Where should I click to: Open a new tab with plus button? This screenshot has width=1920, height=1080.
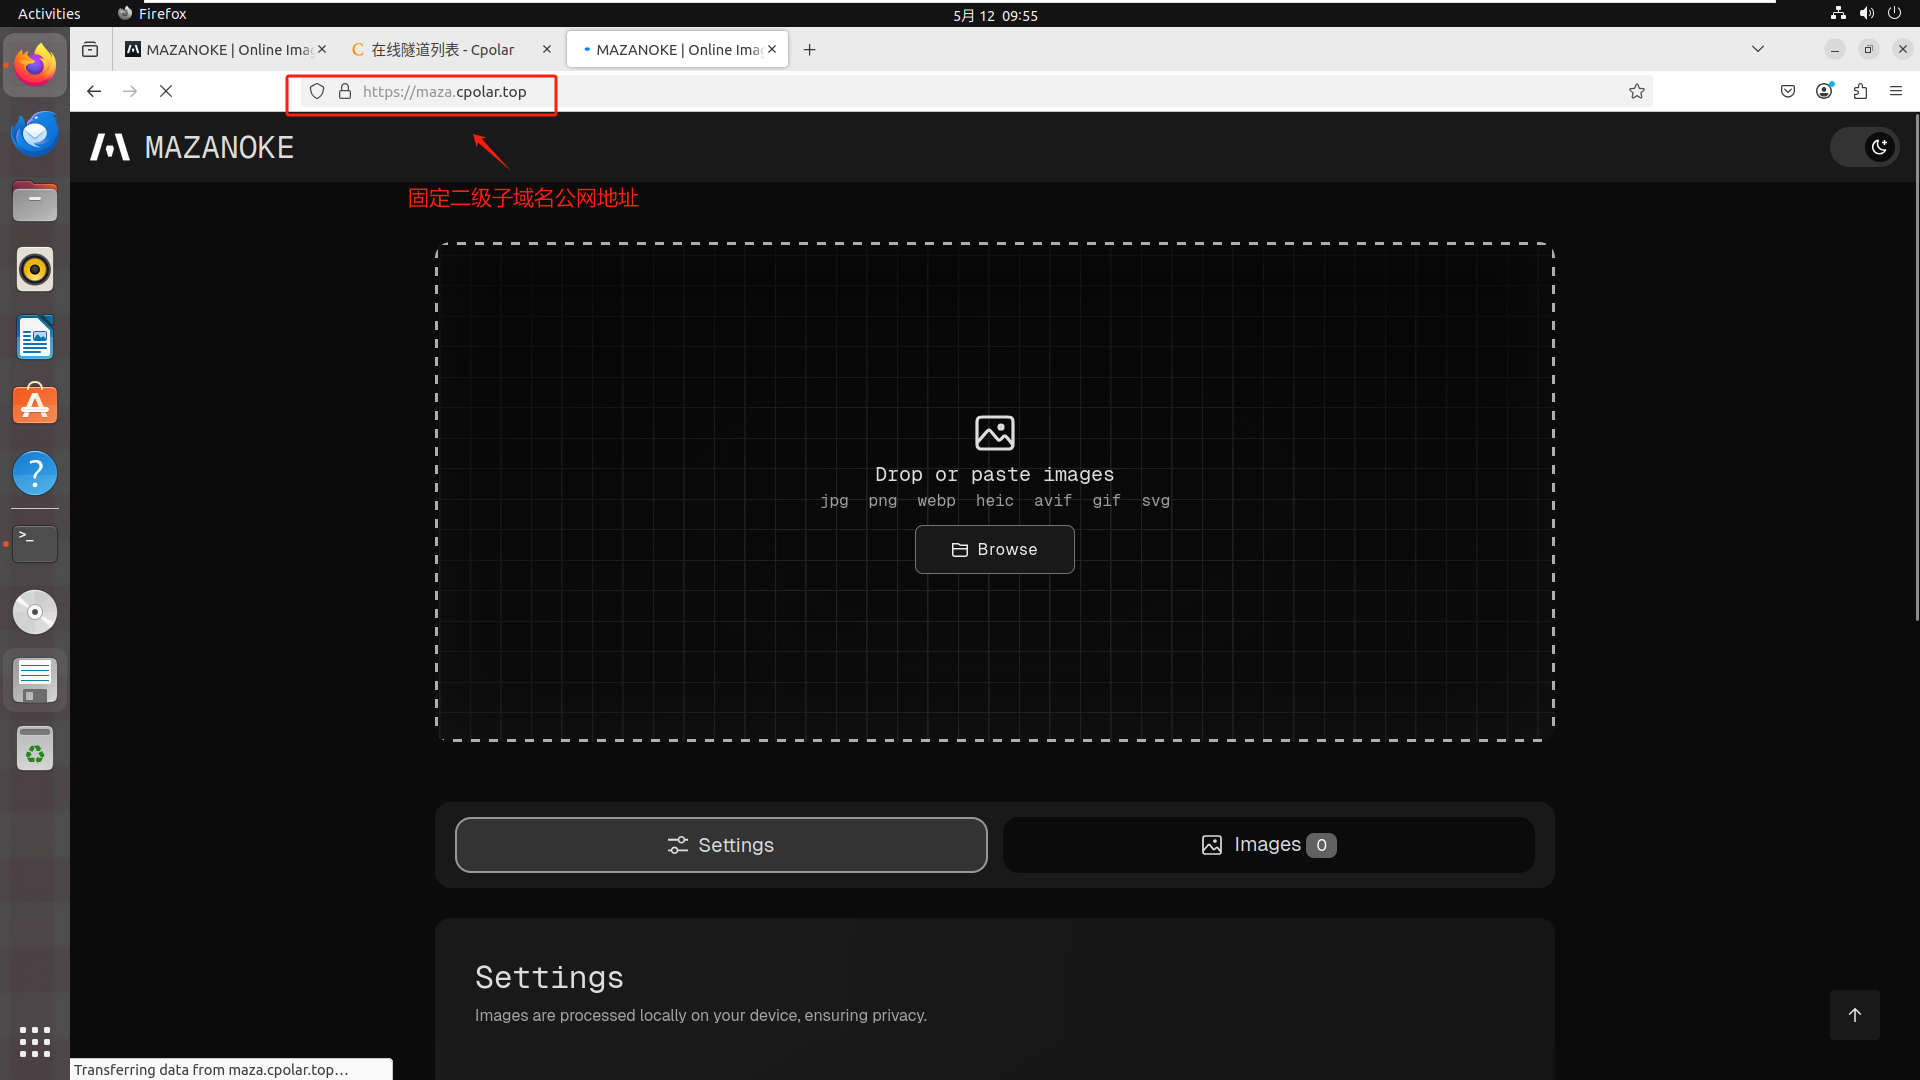[810, 49]
